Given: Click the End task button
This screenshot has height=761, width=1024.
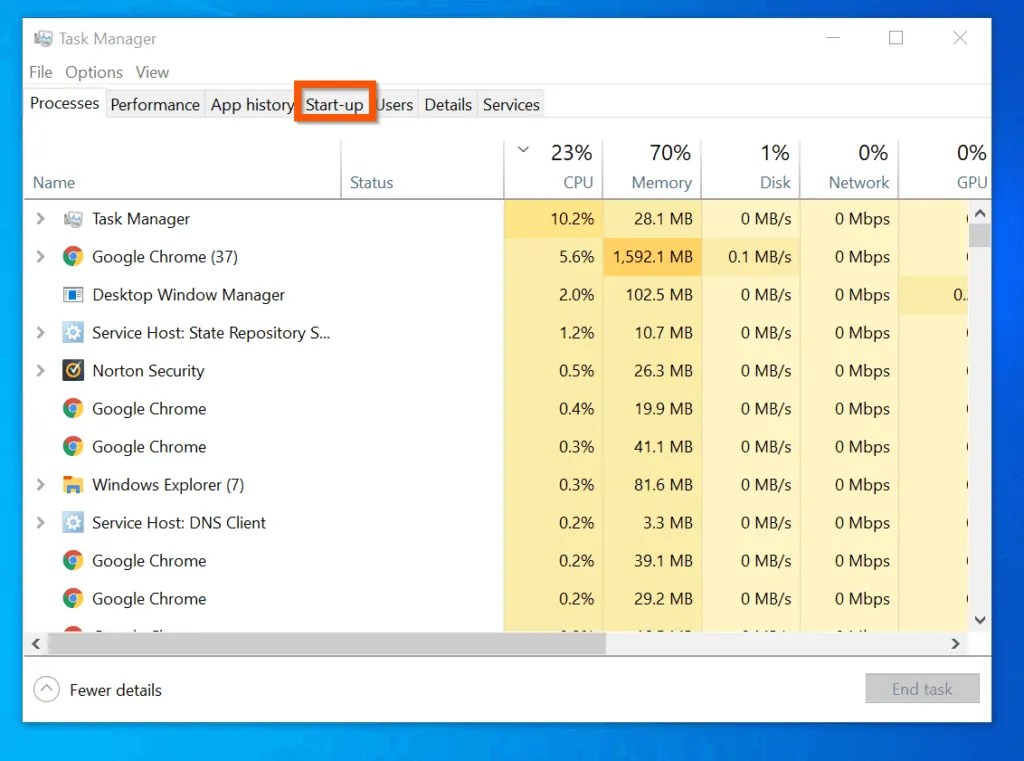Looking at the screenshot, I should (921, 688).
